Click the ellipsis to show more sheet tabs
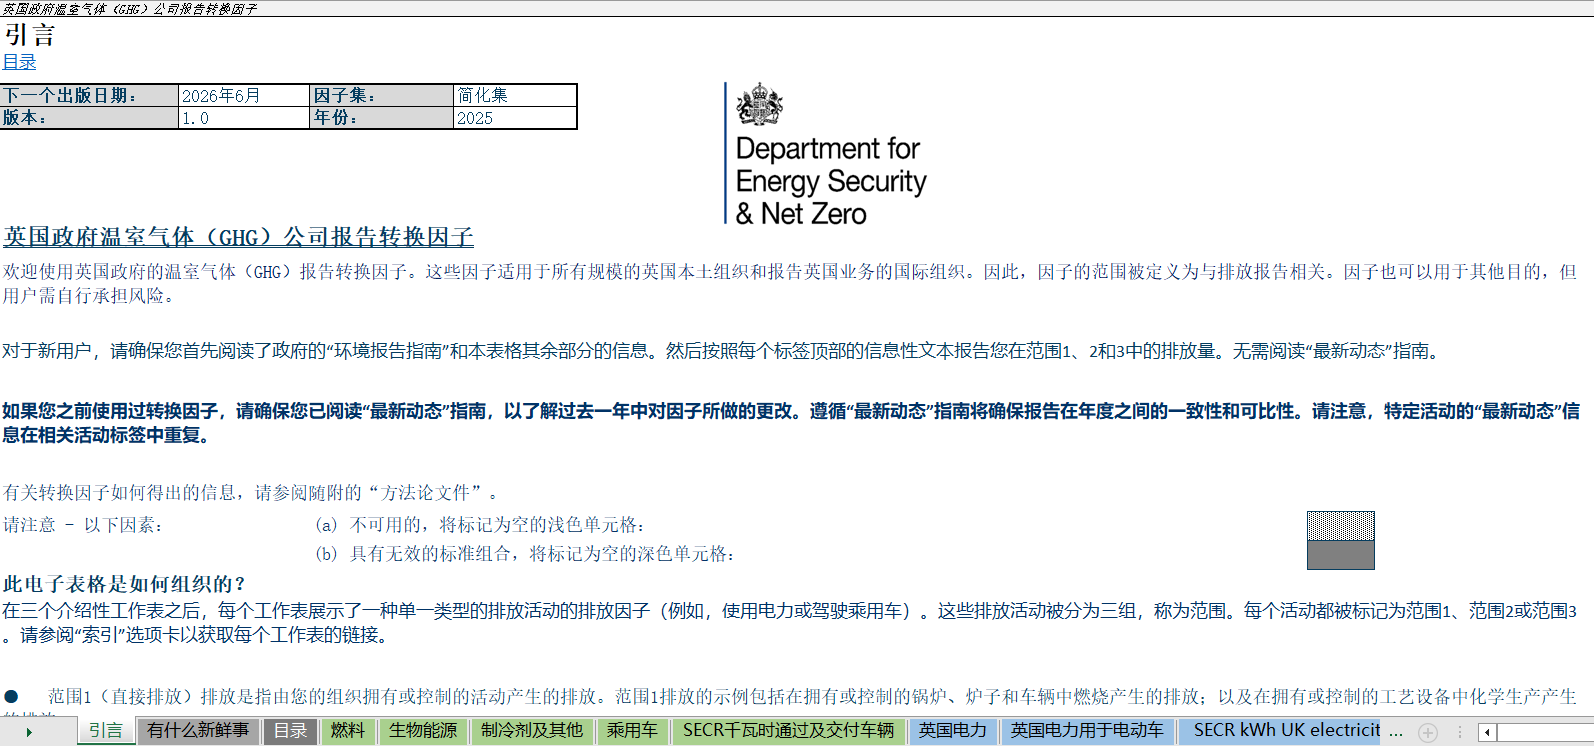This screenshot has height=746, width=1594. (1396, 732)
